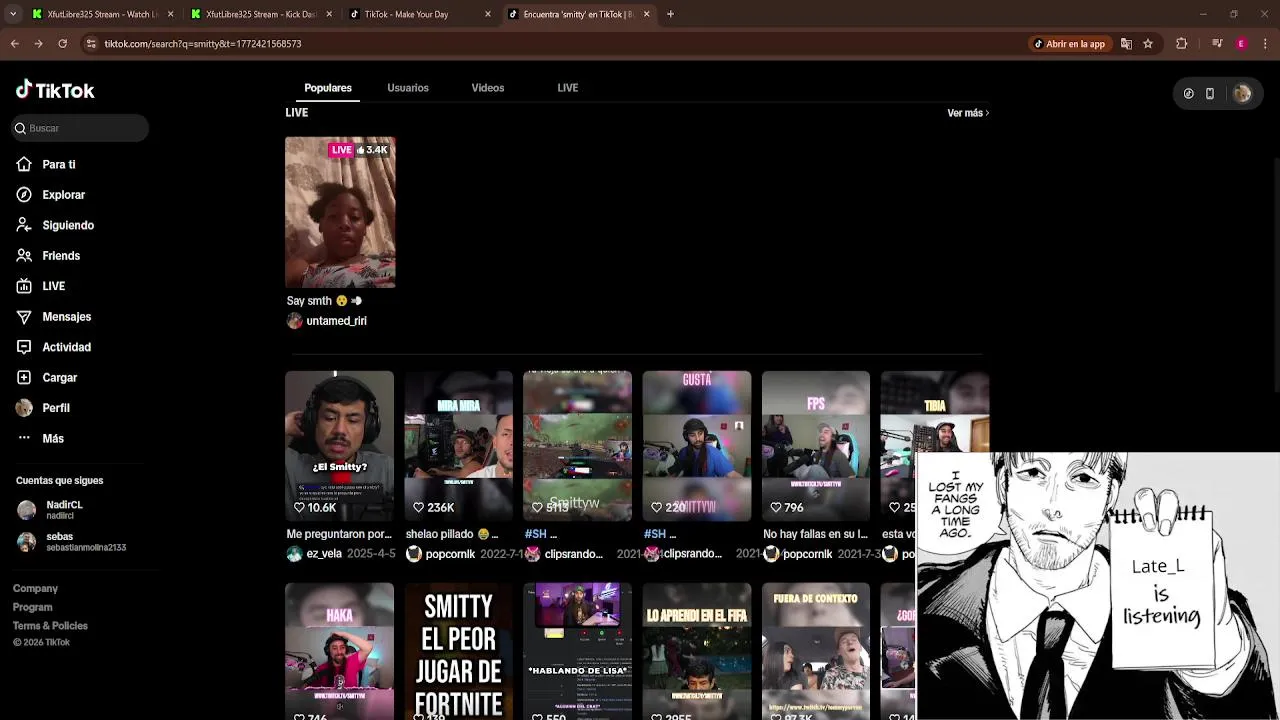Select the Populares tab
The height and width of the screenshot is (720, 1280).
click(328, 88)
